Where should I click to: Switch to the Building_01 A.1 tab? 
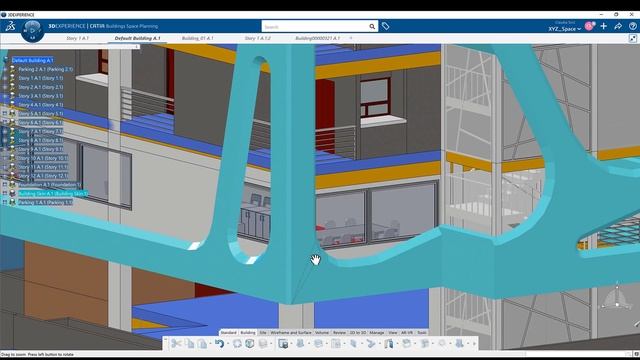coord(197,38)
